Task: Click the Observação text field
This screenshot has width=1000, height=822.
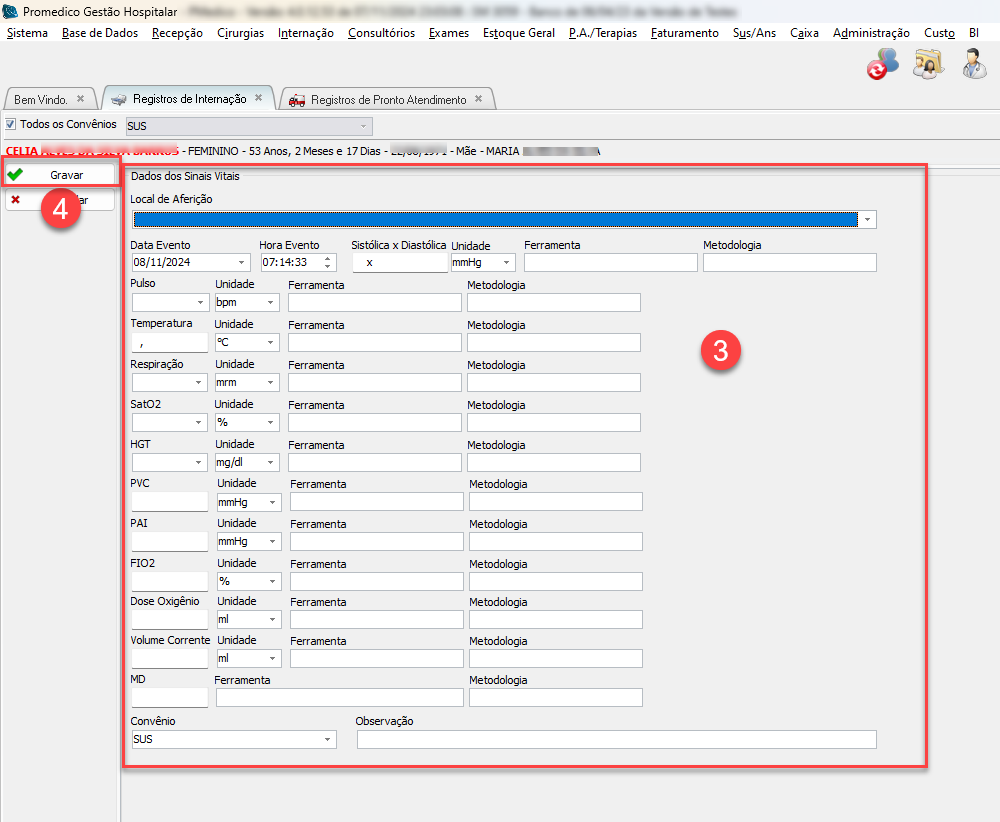Action: tap(616, 740)
